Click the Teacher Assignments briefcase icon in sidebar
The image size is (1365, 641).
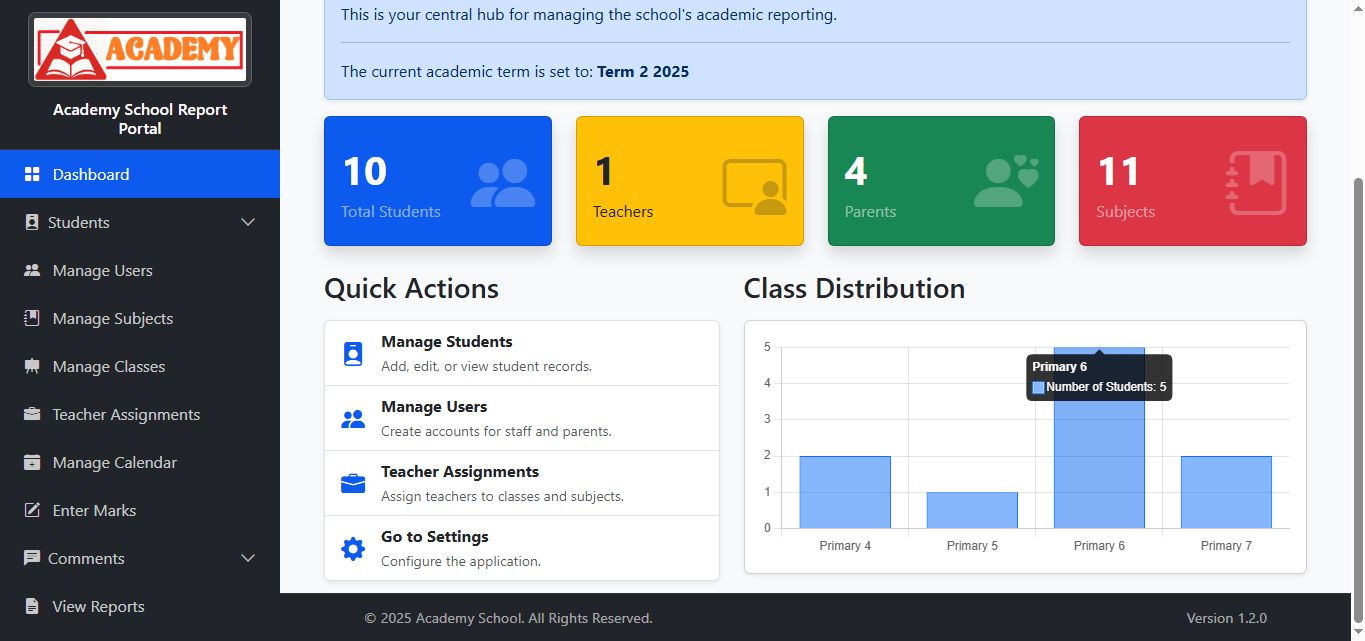[x=32, y=414]
